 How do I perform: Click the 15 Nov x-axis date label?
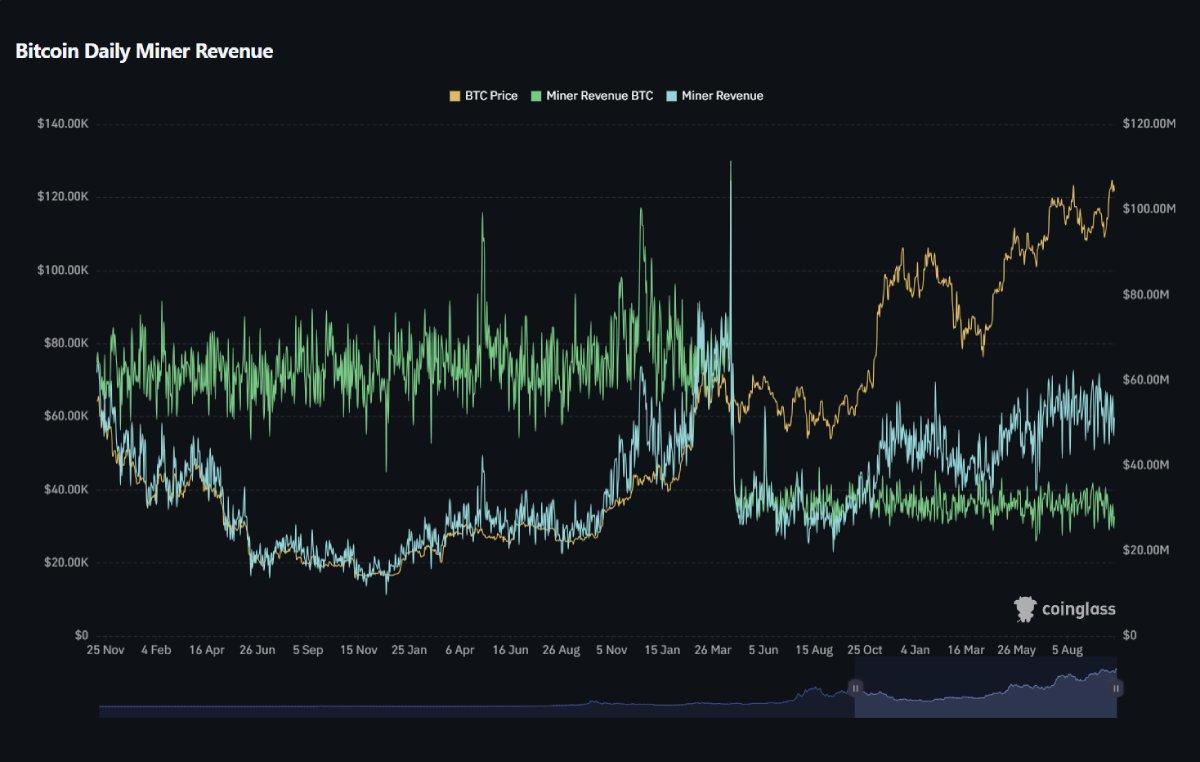coord(358,650)
